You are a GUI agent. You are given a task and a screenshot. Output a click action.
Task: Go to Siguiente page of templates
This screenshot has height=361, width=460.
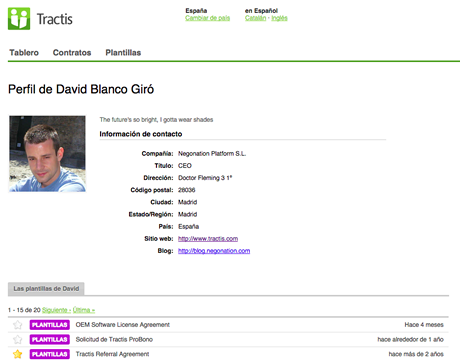coord(55,310)
